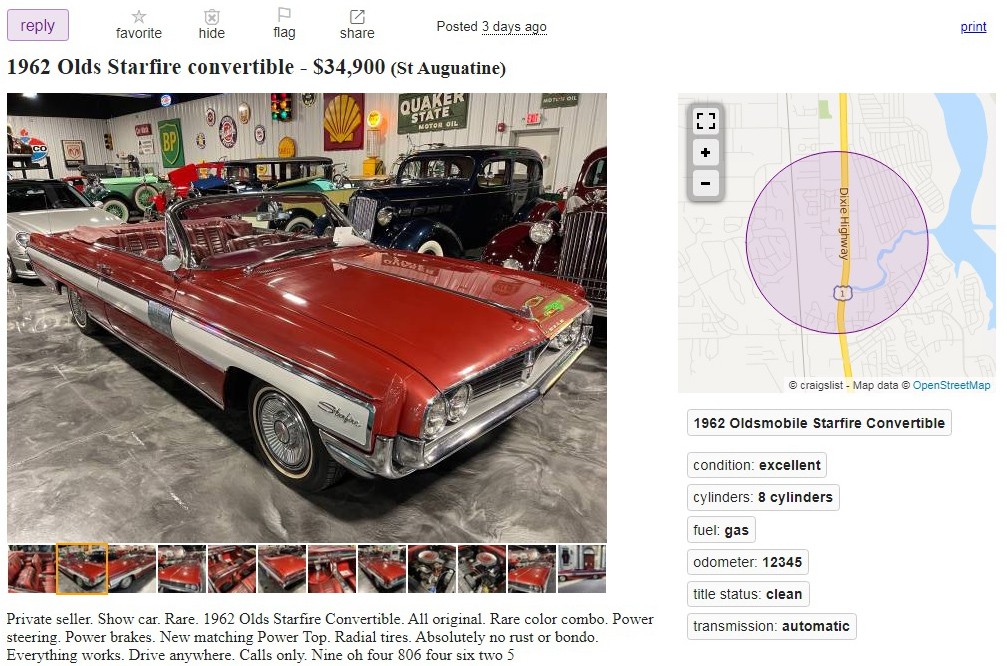Zoom in on the map
The height and width of the screenshot is (666, 1007).
(x=705, y=152)
